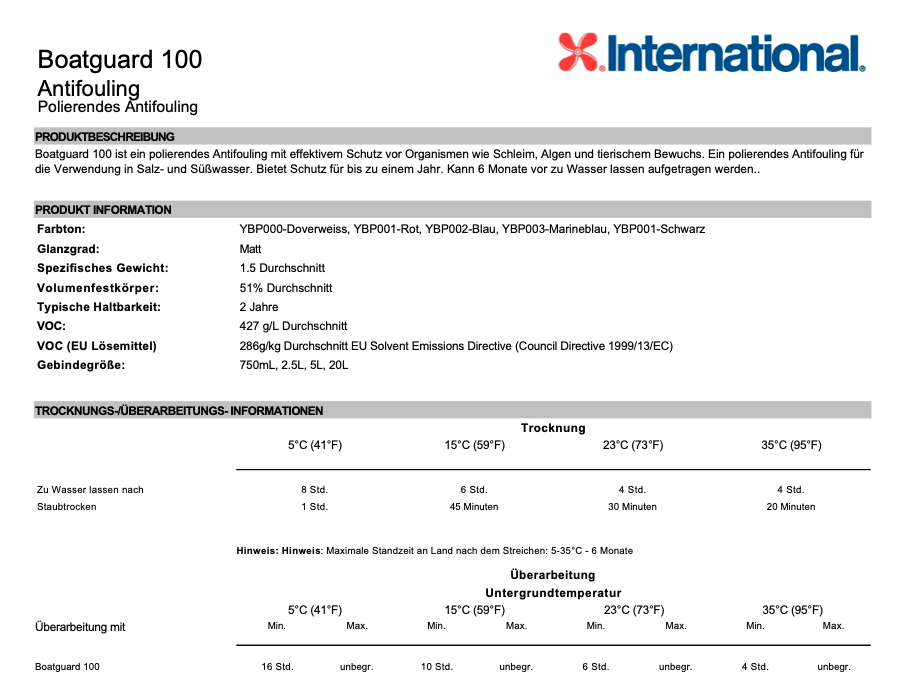Select the PRODUKTBESCHREIBUNG section header
This screenshot has width=910, height=693.
(105, 136)
